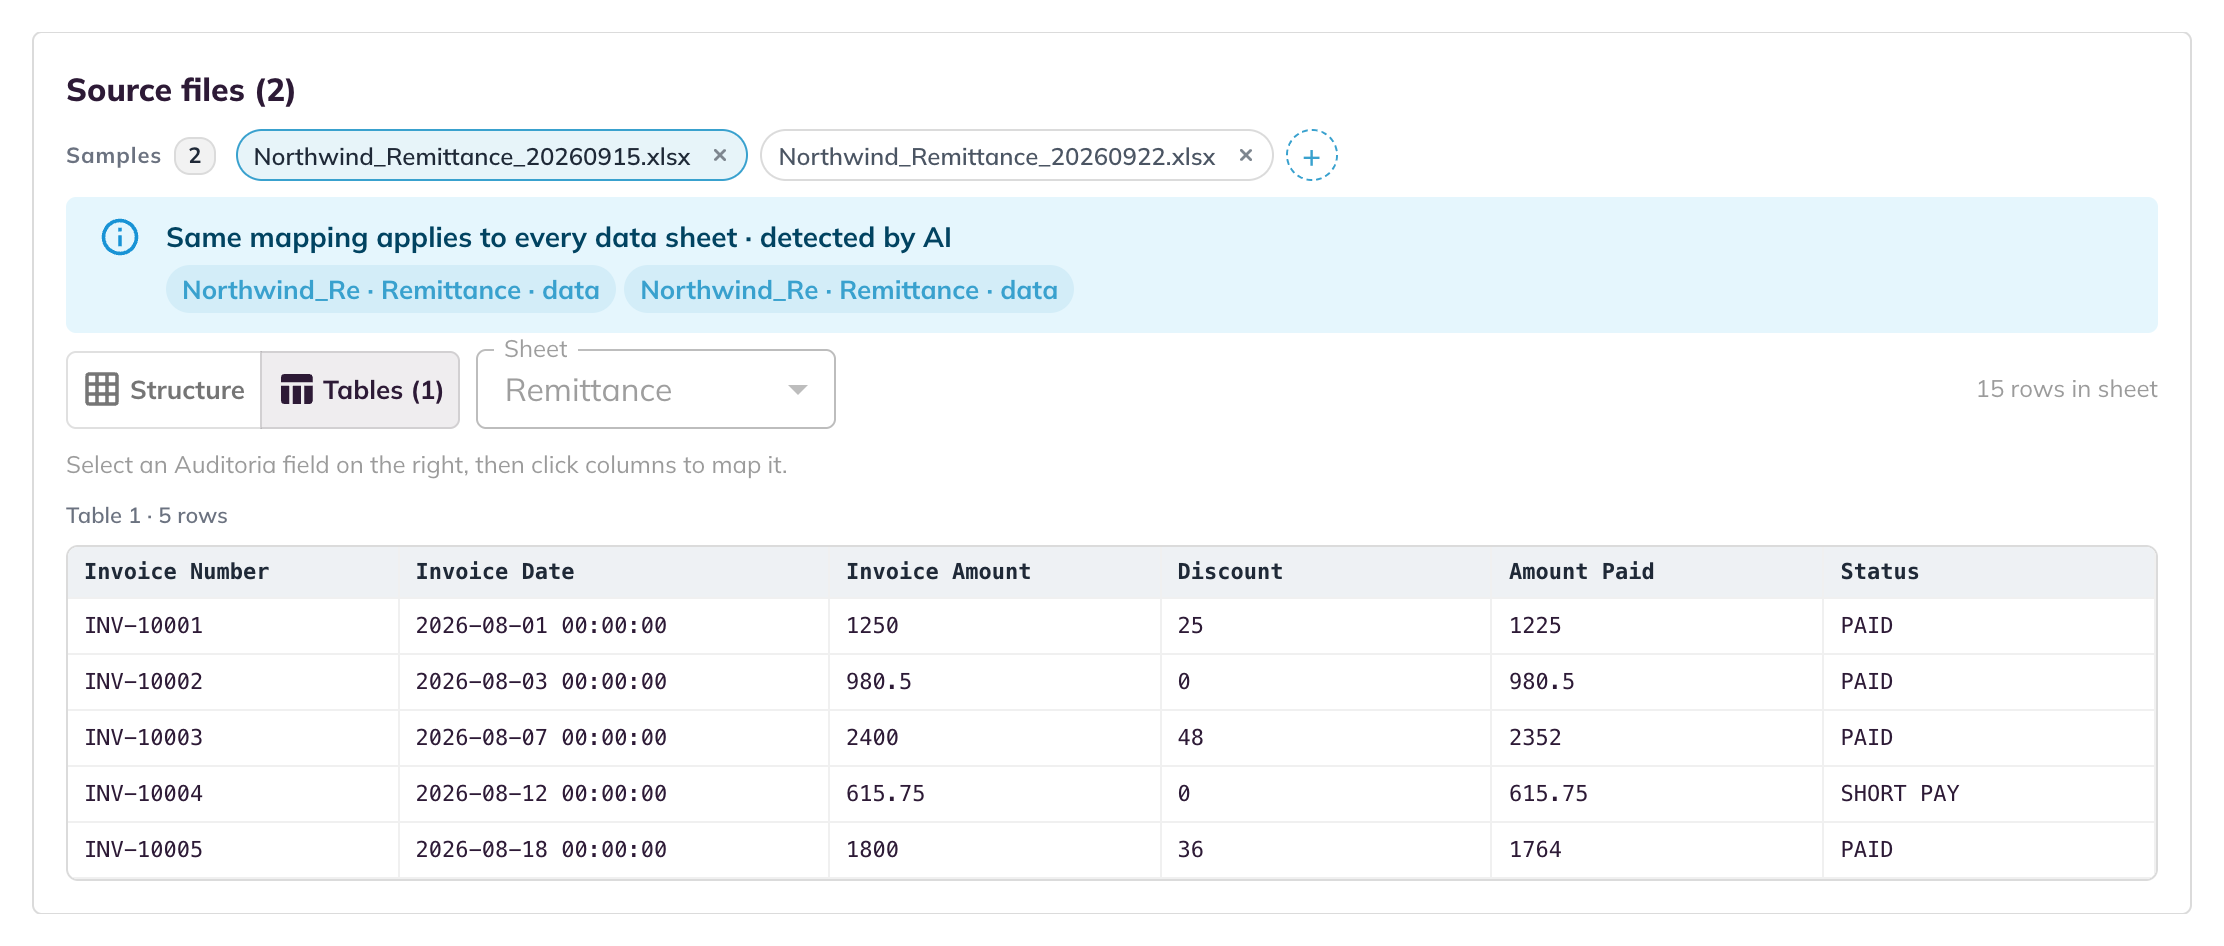Click the Discount cell 36
2224x946 pixels.
(1326, 850)
